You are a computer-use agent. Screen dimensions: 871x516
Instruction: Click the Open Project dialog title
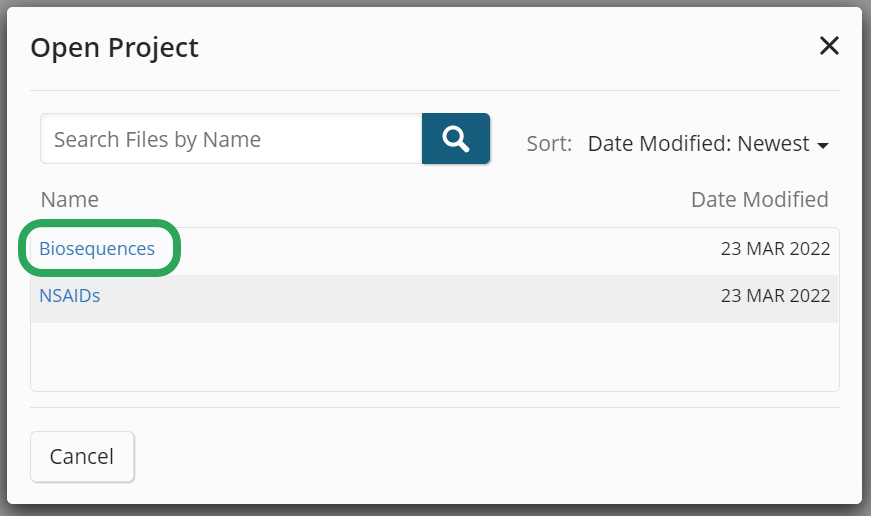click(115, 47)
